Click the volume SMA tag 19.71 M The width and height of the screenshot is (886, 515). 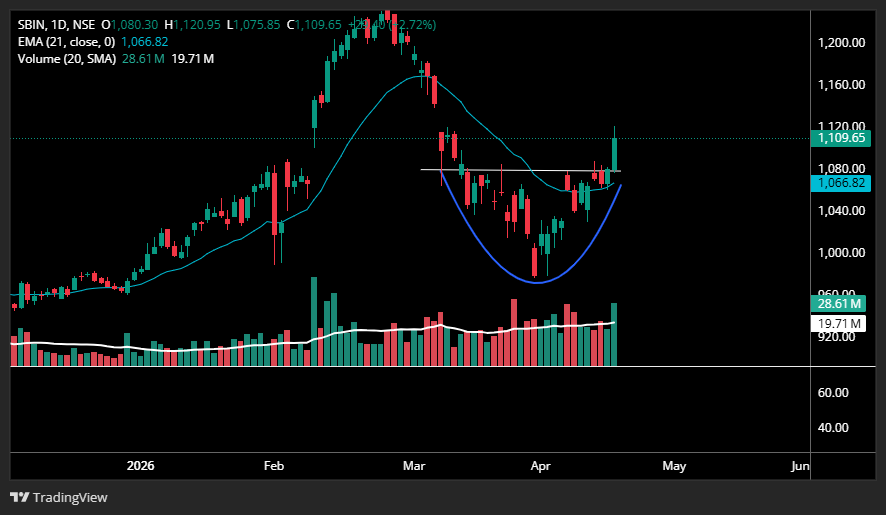pyautogui.click(x=839, y=323)
